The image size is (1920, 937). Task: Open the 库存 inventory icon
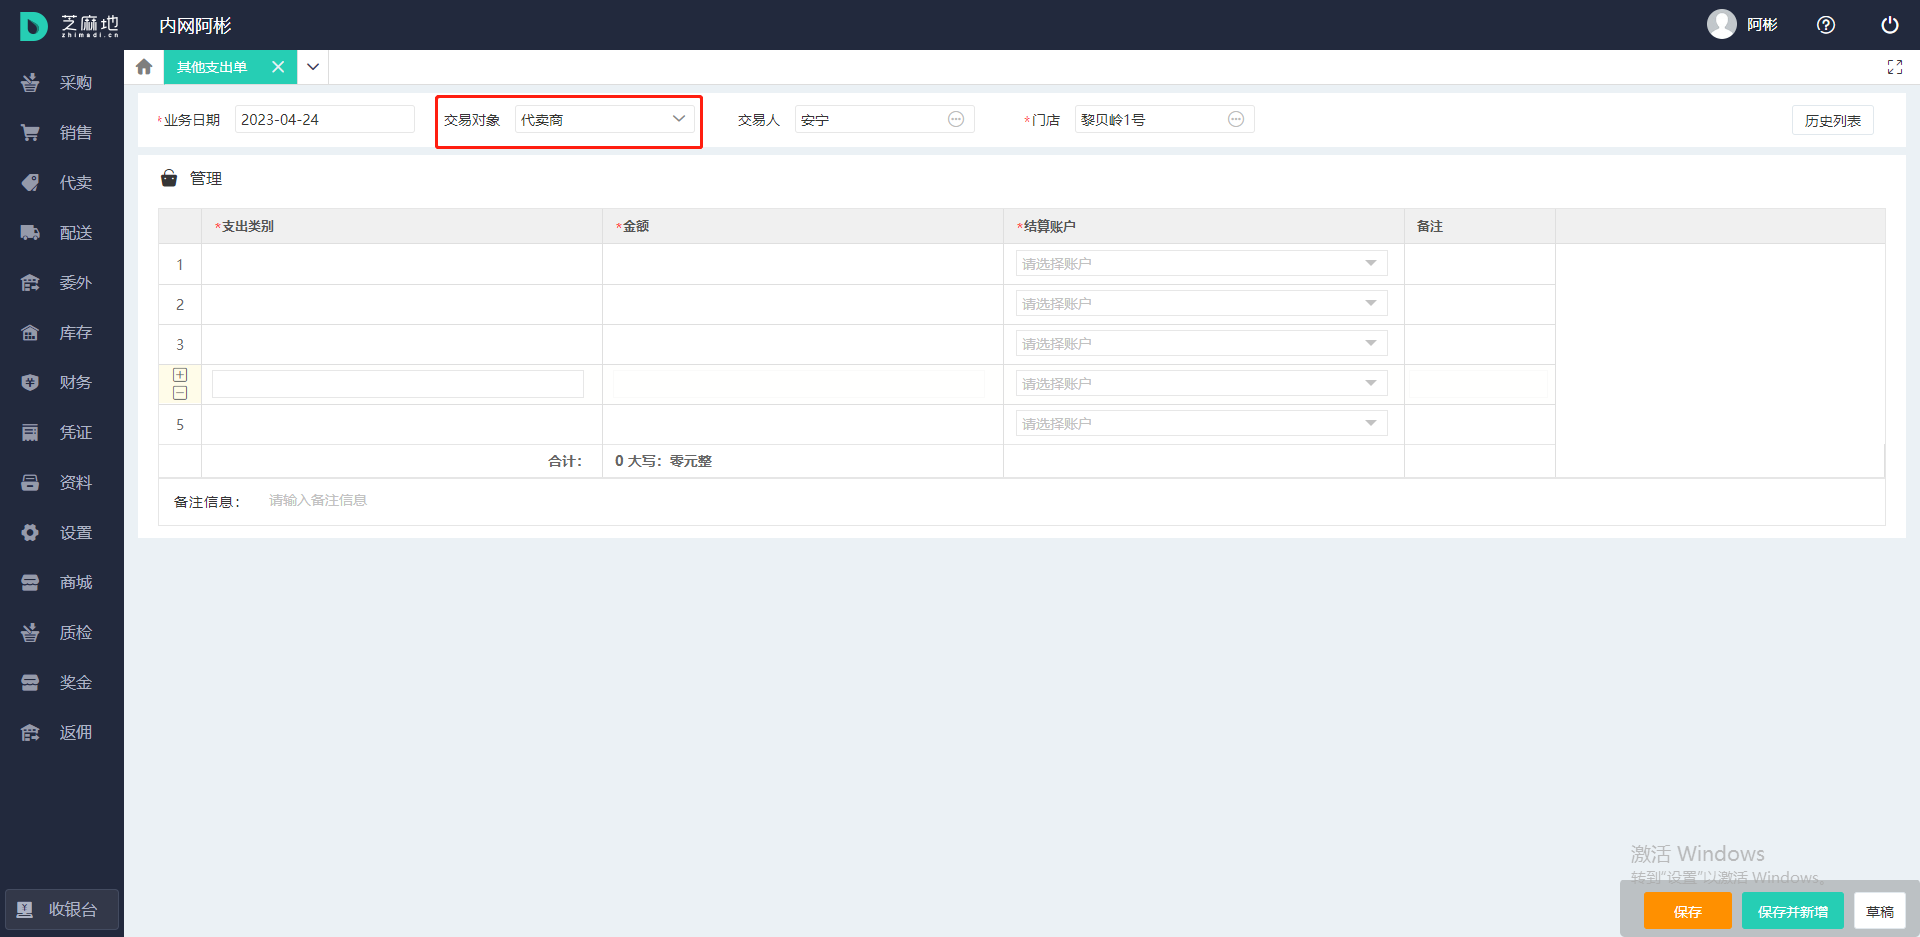(30, 332)
